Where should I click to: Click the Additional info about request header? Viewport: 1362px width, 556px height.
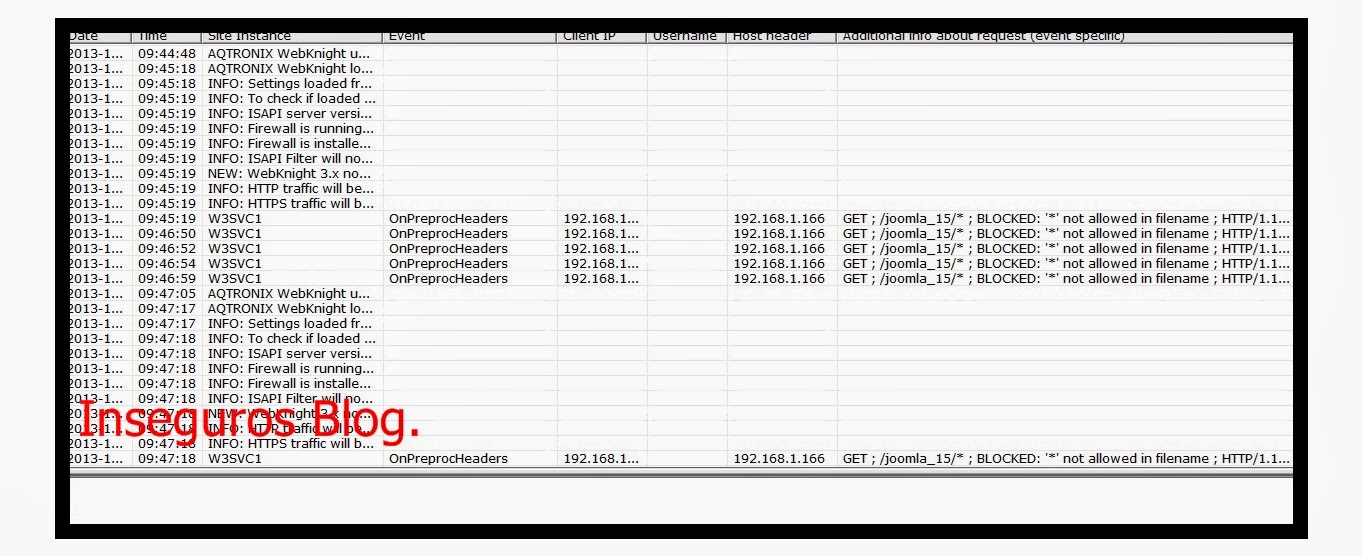(1064, 37)
